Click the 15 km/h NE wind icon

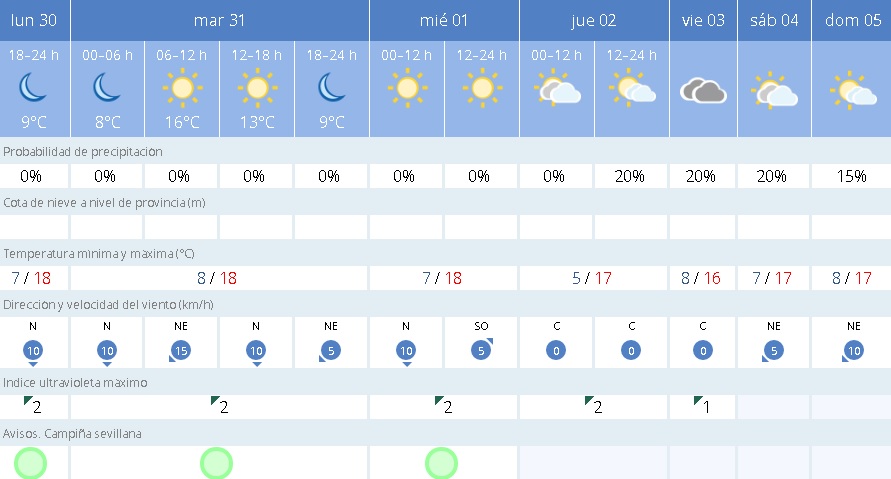181,351
